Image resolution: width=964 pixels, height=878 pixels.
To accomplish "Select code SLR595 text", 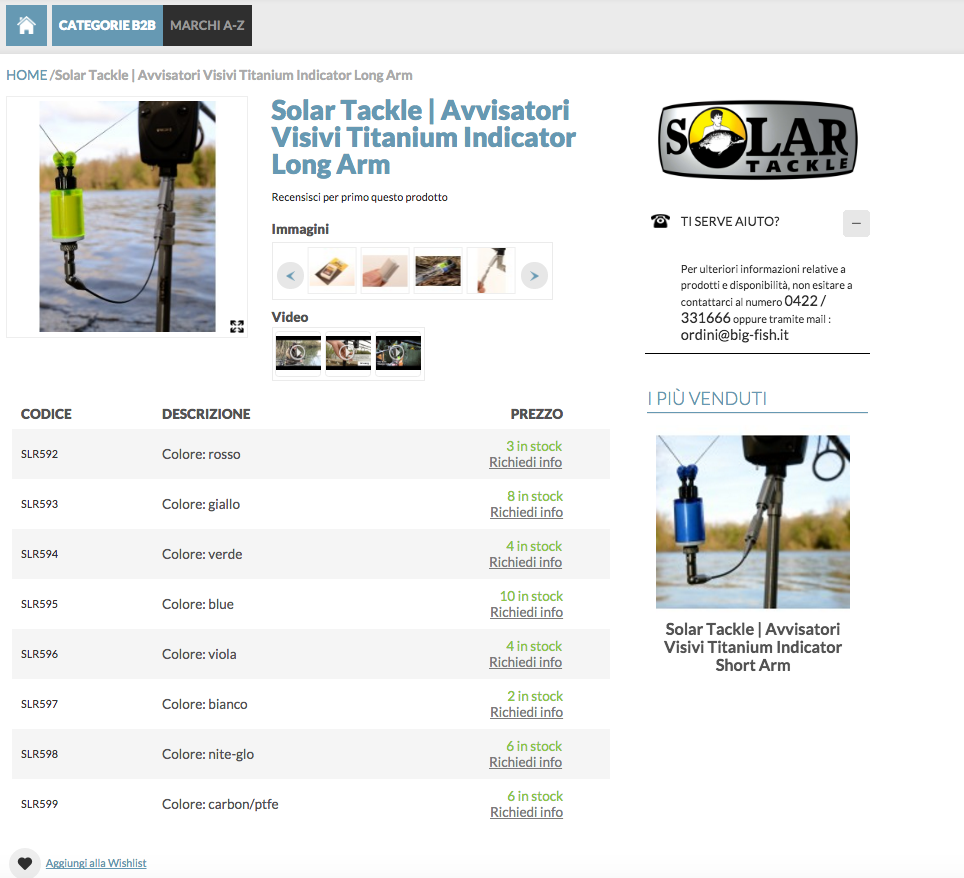I will (x=39, y=604).
